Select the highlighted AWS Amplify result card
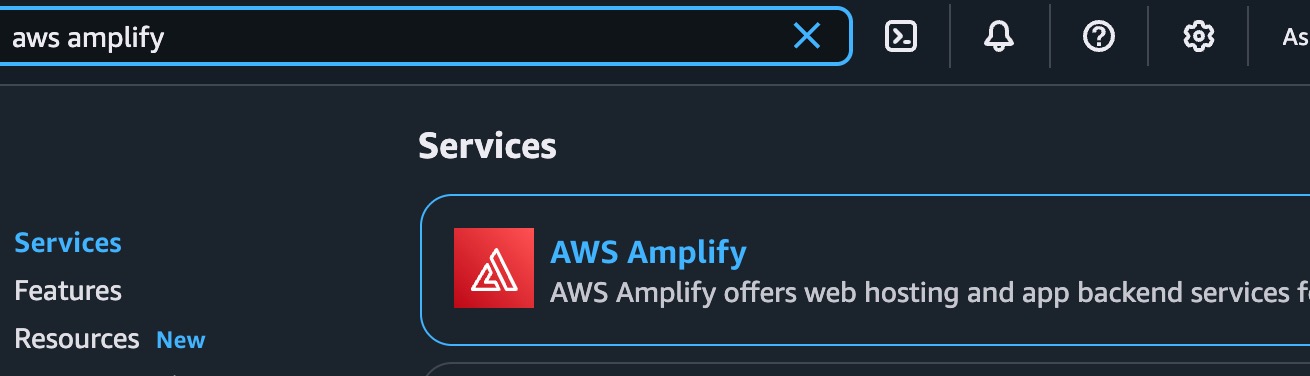Screen dimensions: 1310x376 [865, 270]
